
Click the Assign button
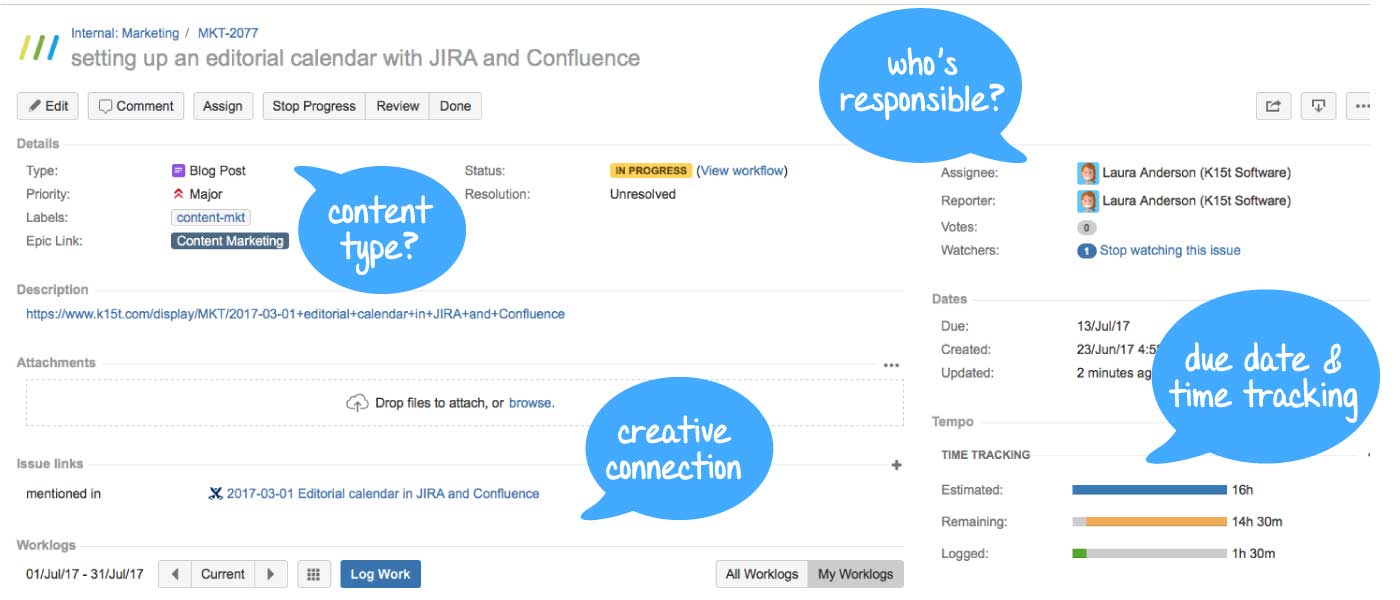[x=223, y=106]
